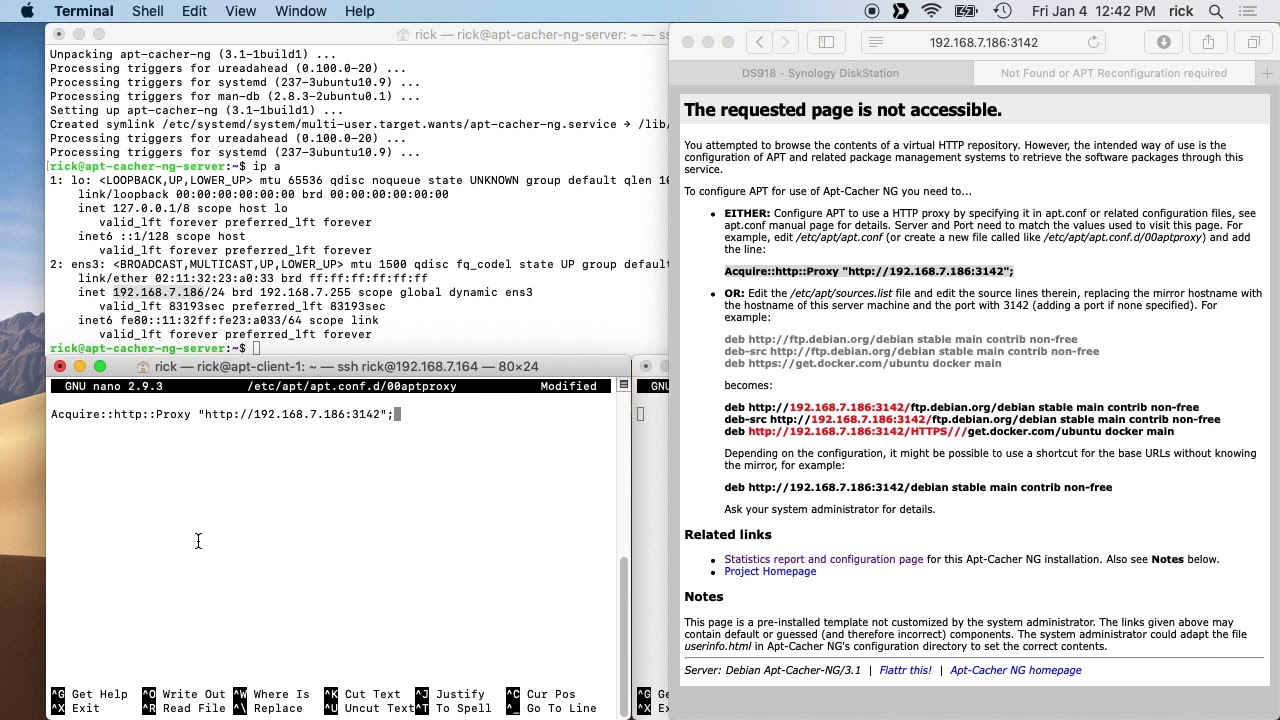The width and height of the screenshot is (1280, 720).
Task: Open the View menu
Action: pyautogui.click(x=240, y=11)
